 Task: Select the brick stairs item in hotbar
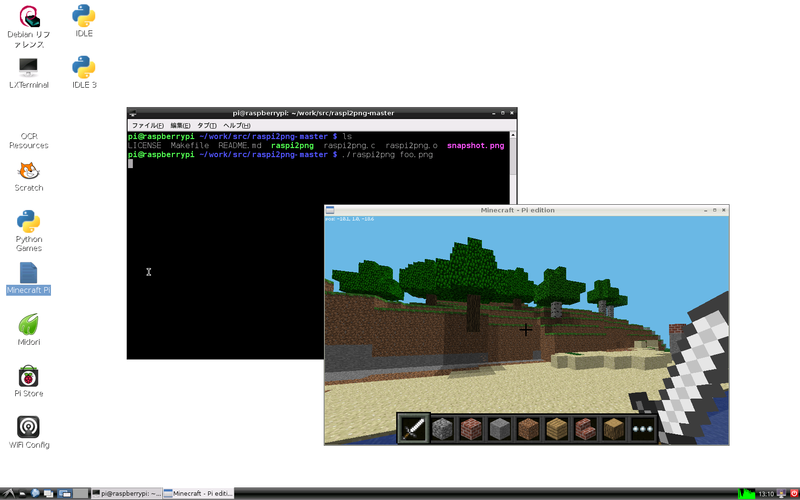585,429
